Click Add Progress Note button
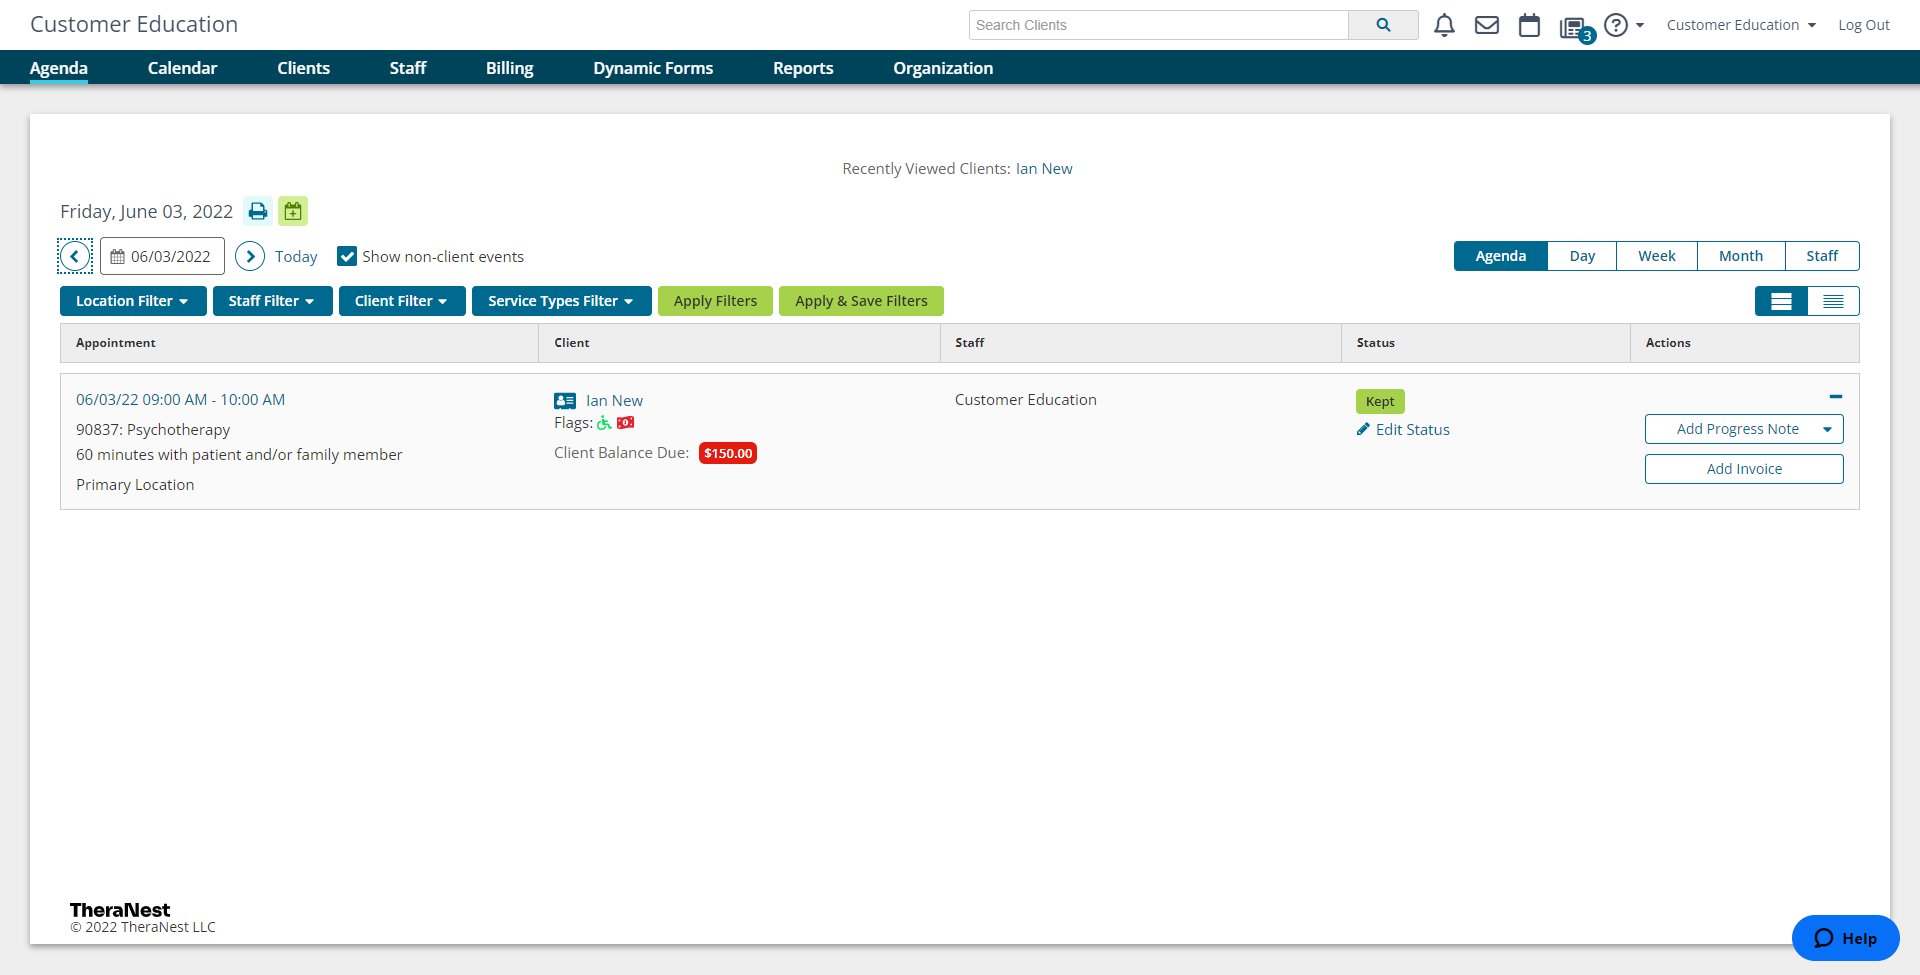Viewport: 1920px width, 975px height. [x=1738, y=429]
